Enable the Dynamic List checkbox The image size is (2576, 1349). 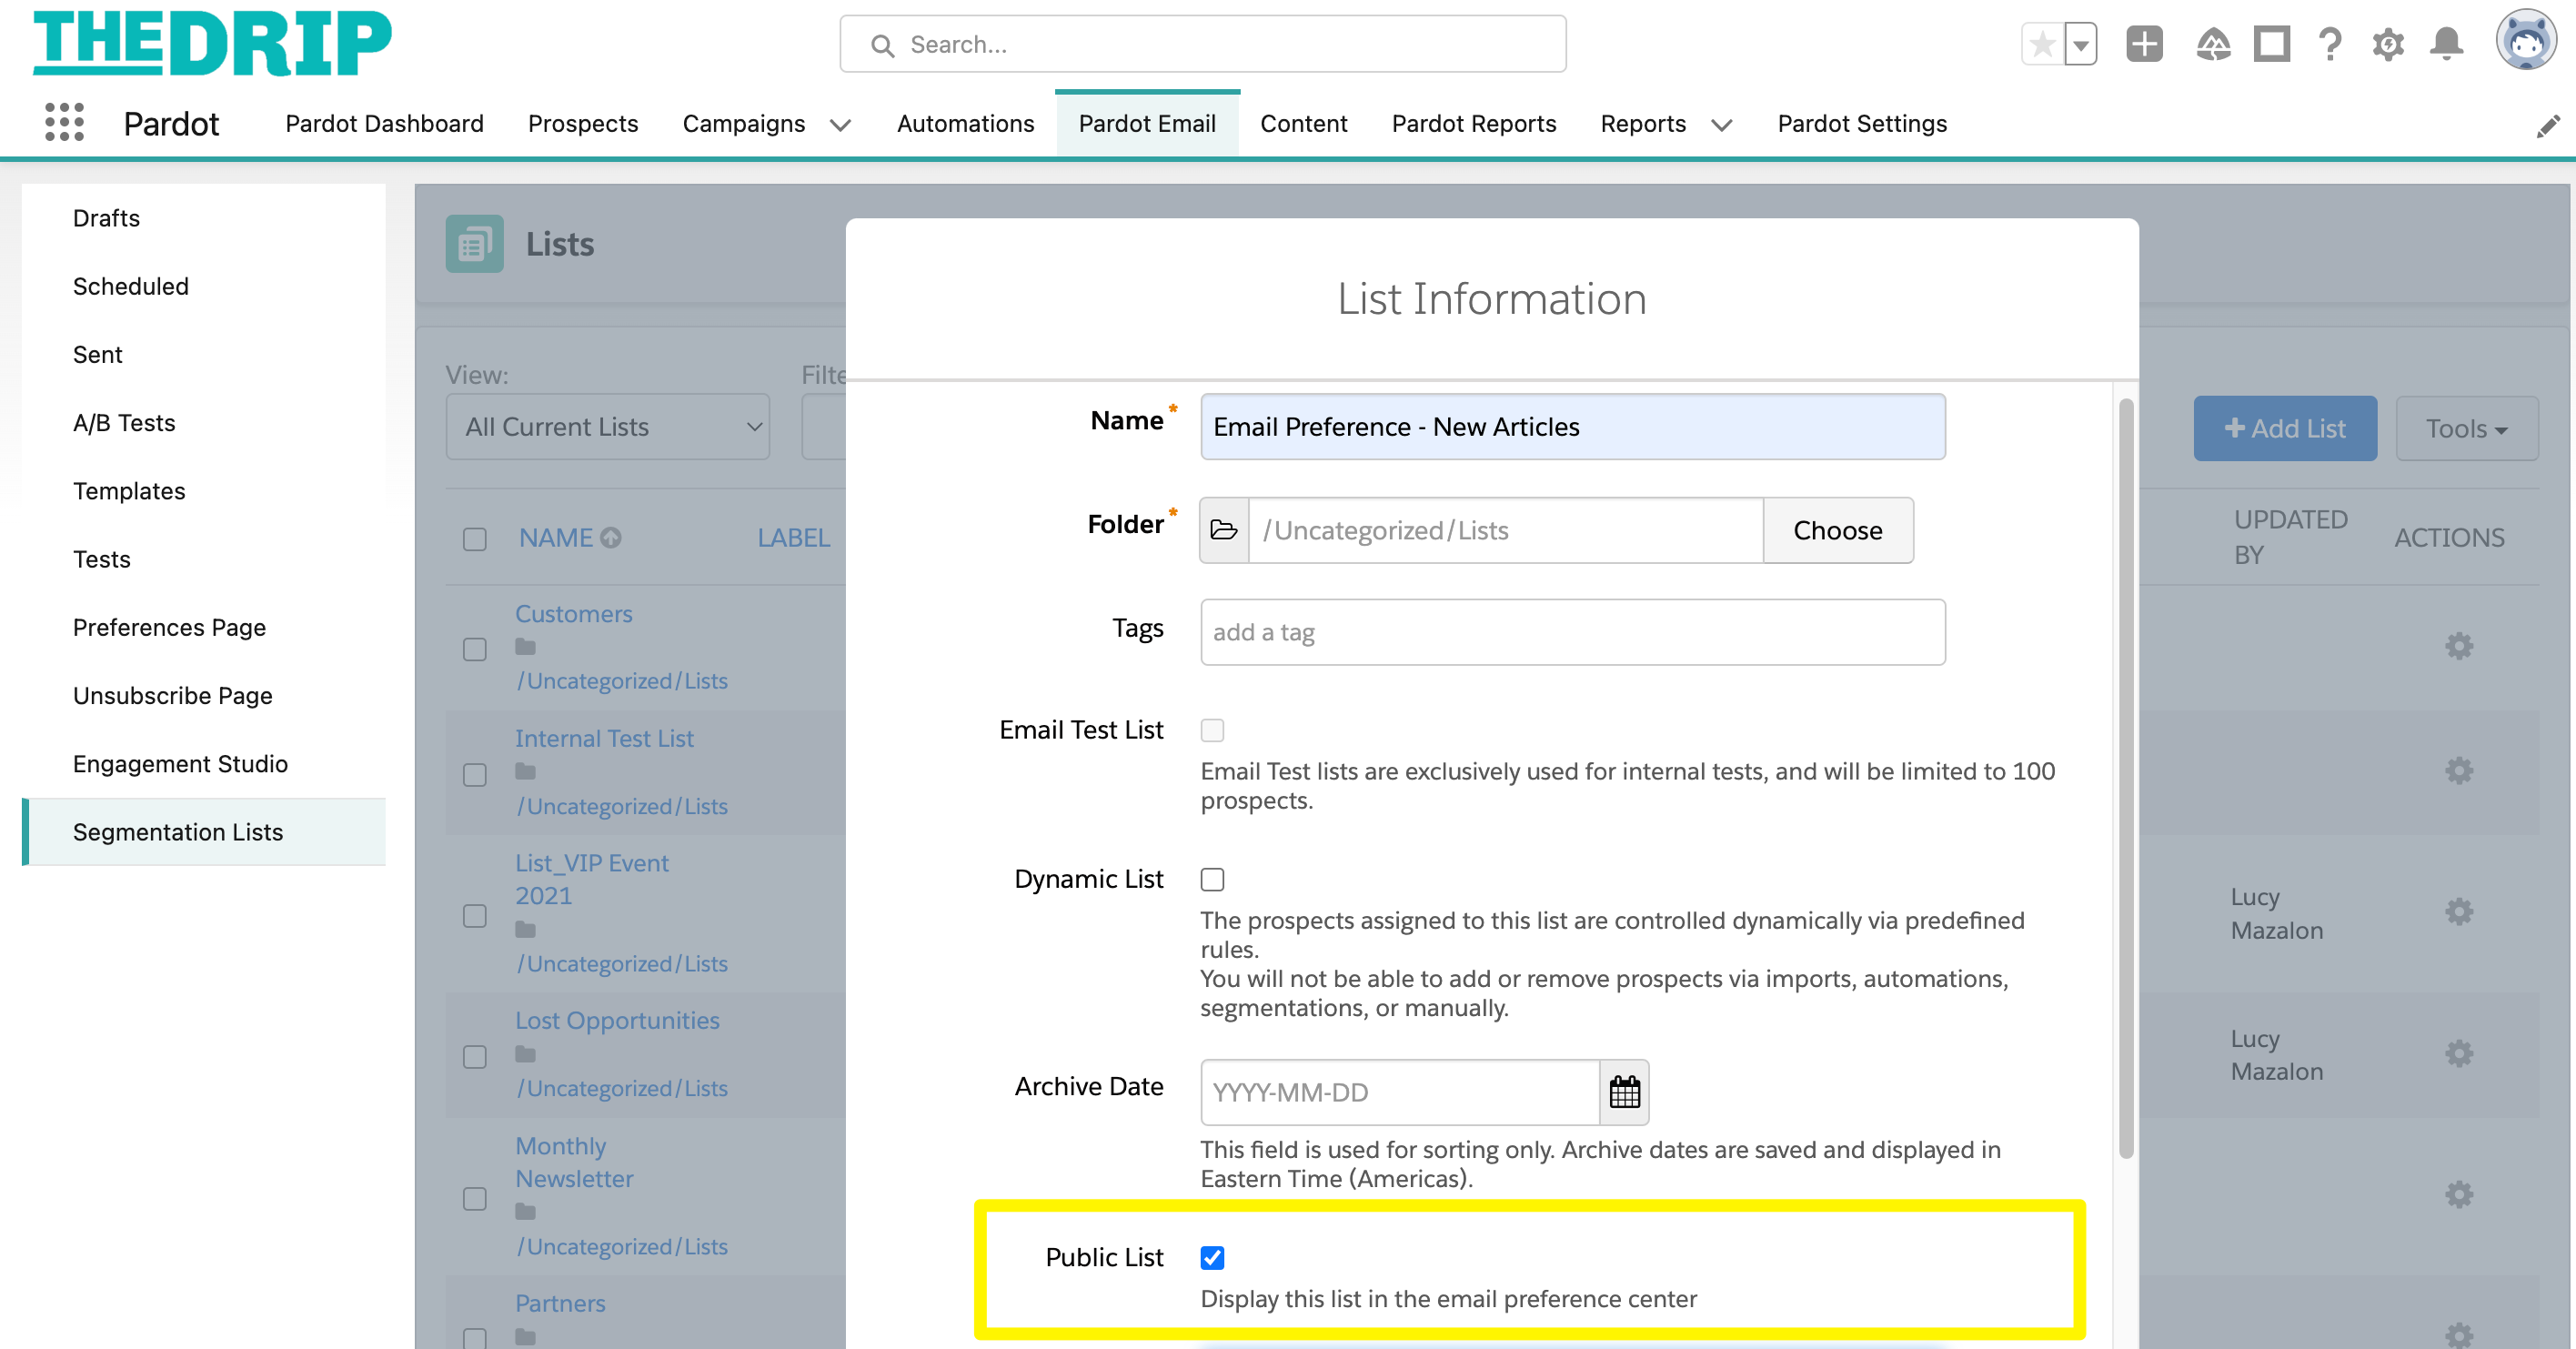[1212, 879]
